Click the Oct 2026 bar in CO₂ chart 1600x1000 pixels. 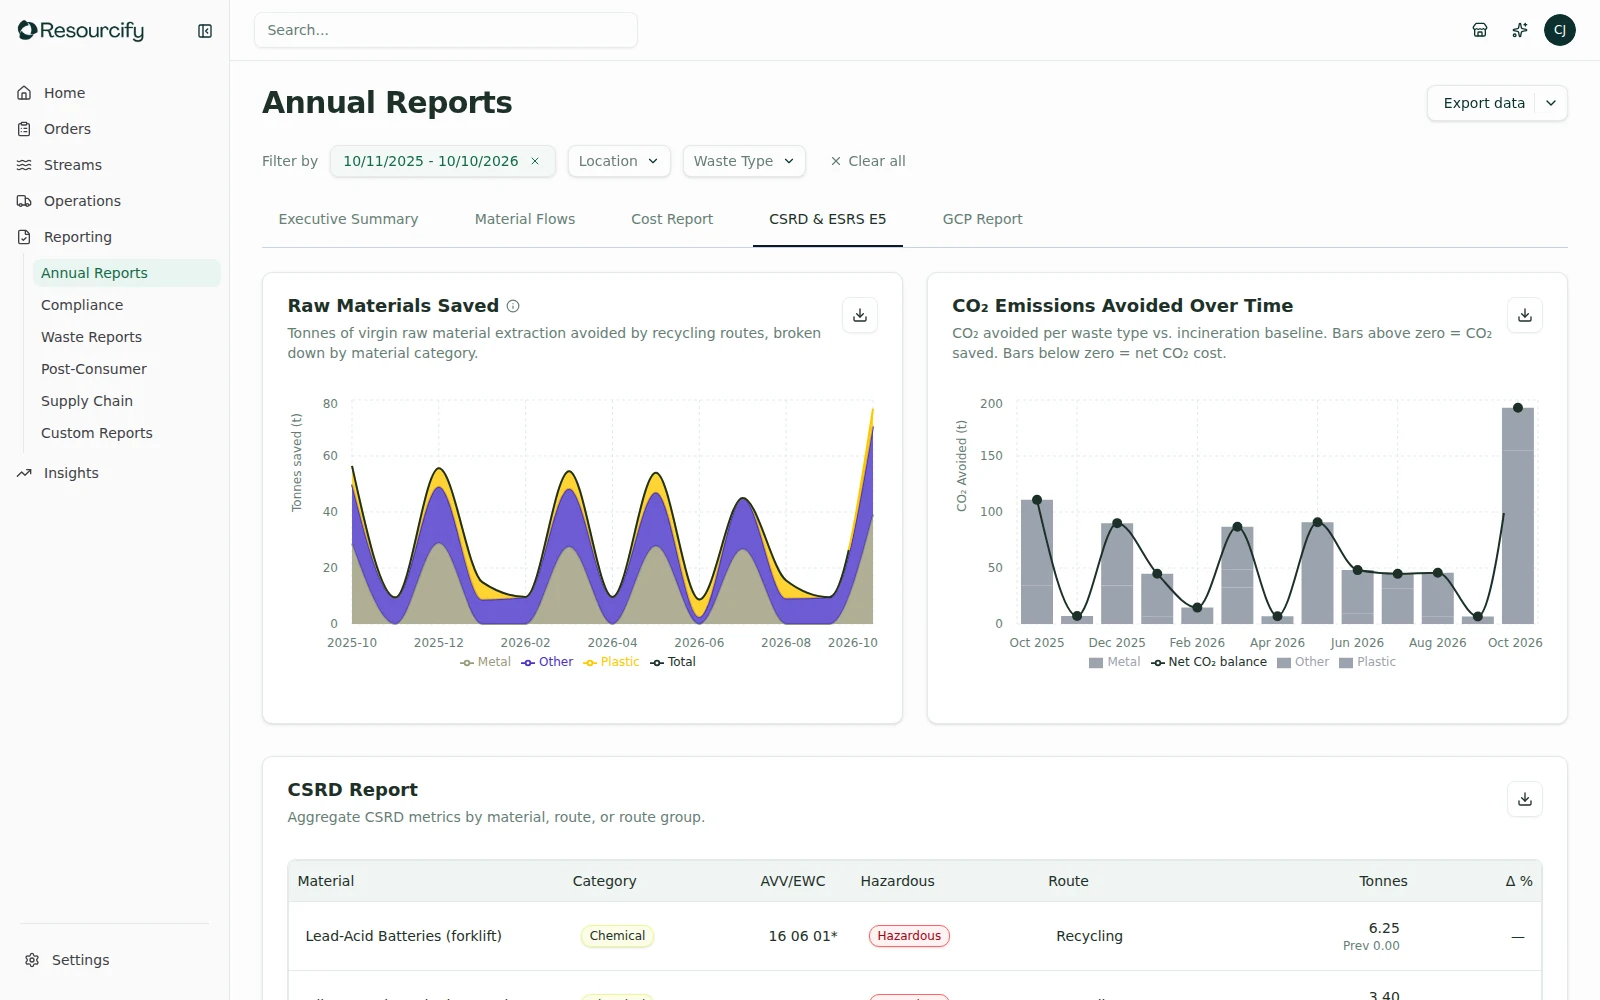pyautogui.click(x=1517, y=515)
